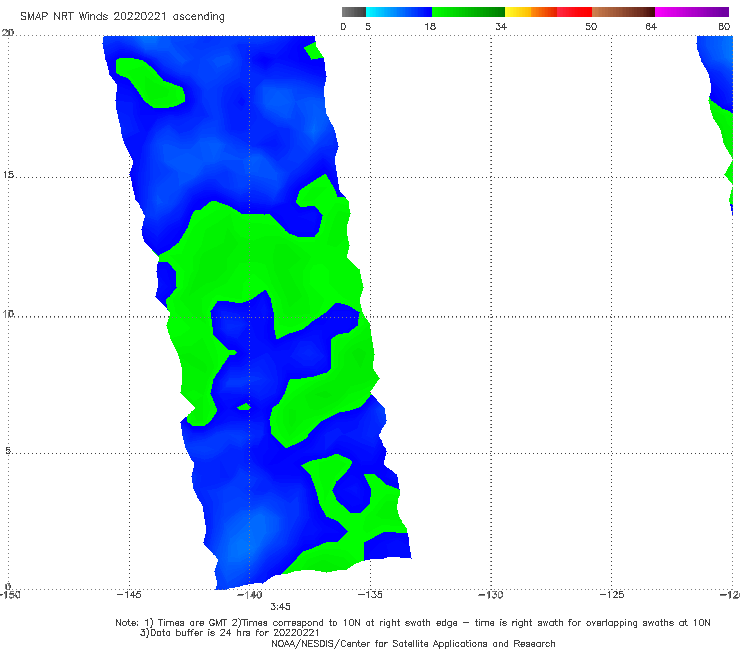Viewport: 740px width, 650px height.
Task: Click the note line starting 'Note: 1) Times are GMT'
Action: tap(413, 623)
